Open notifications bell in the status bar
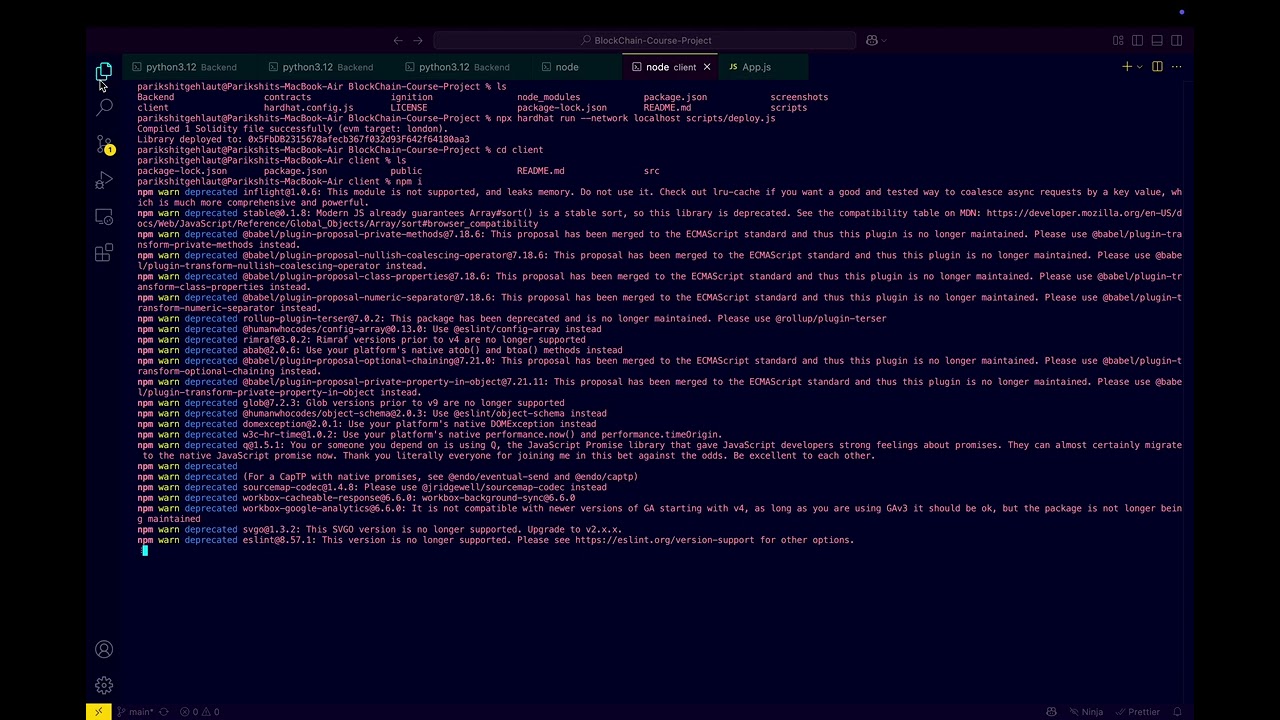This screenshot has height=720, width=1280. point(1178,712)
